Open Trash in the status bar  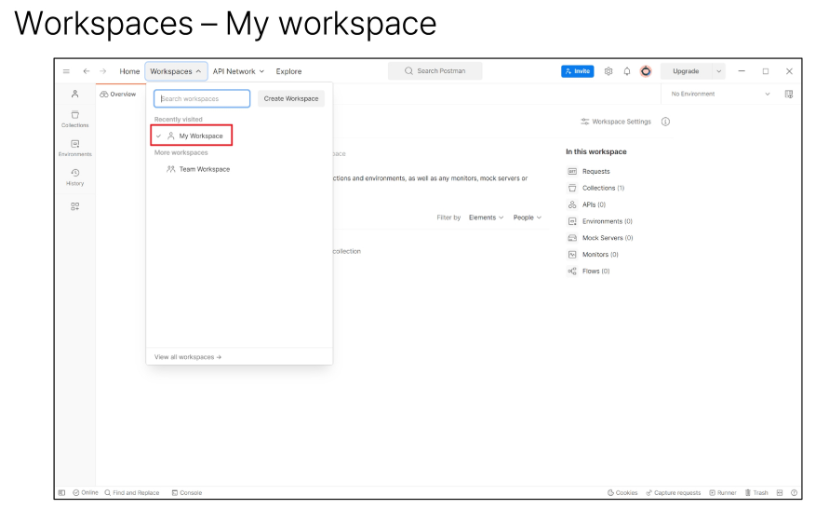pyautogui.click(x=756, y=492)
